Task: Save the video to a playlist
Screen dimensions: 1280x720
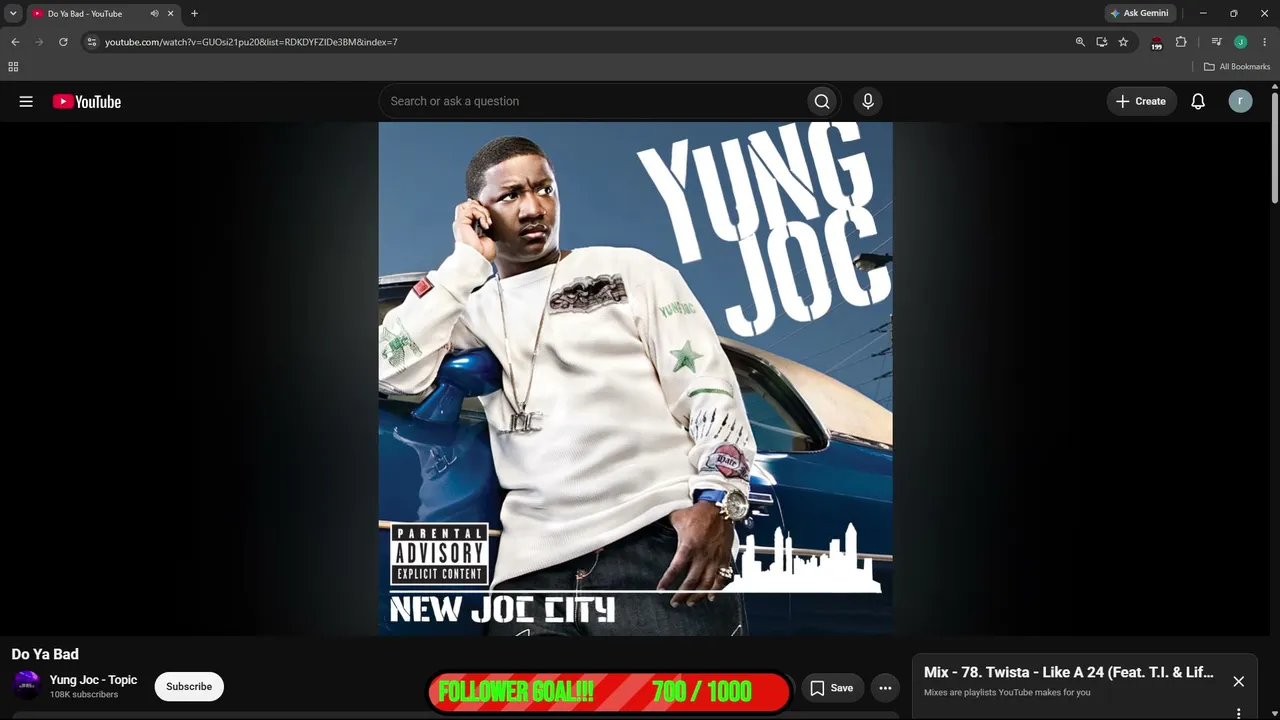Action: click(x=832, y=688)
